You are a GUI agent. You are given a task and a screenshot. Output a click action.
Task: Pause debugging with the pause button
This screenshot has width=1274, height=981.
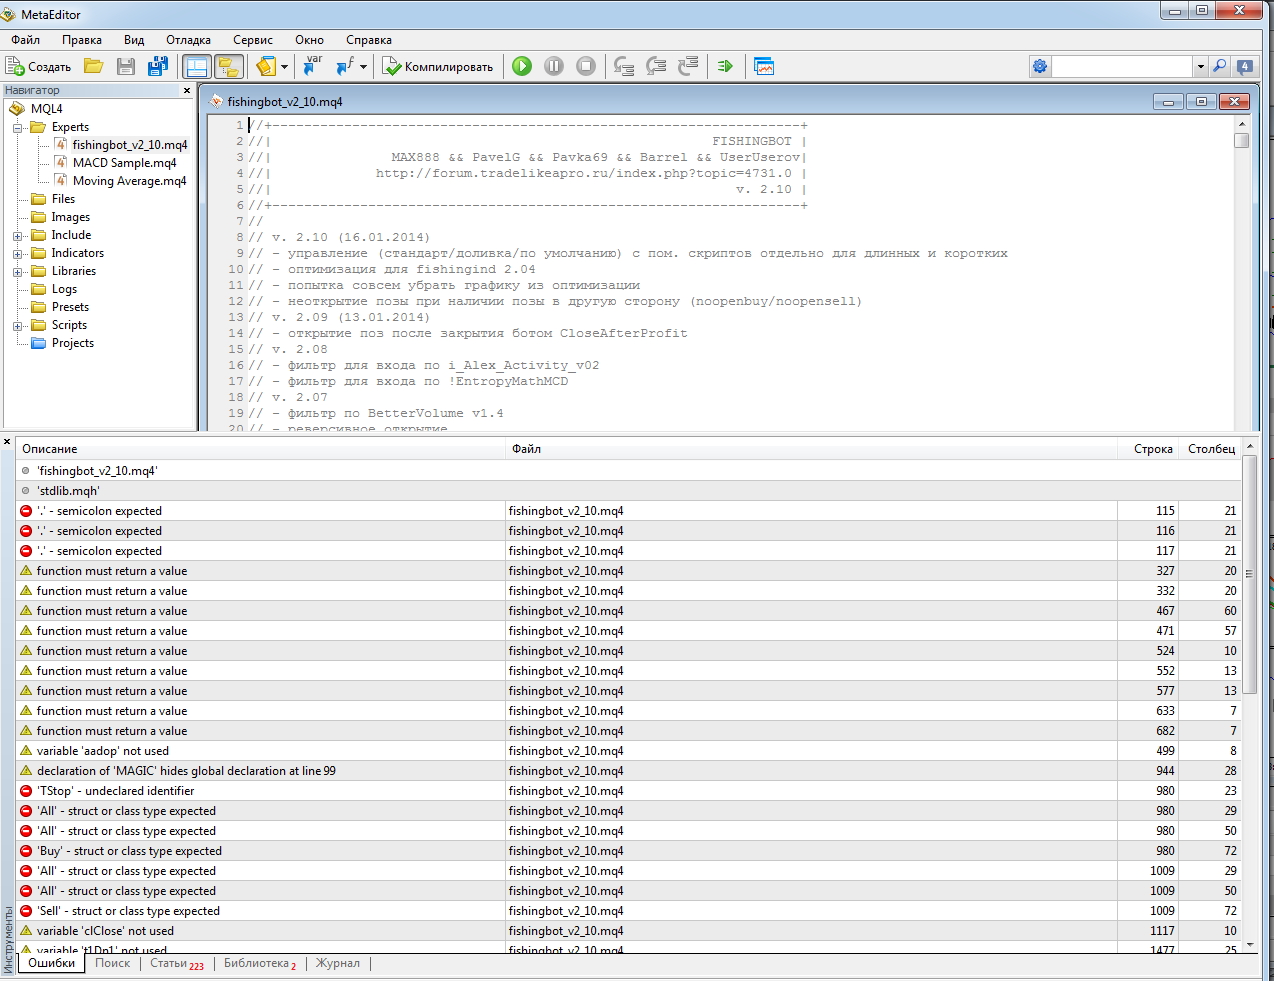point(554,67)
